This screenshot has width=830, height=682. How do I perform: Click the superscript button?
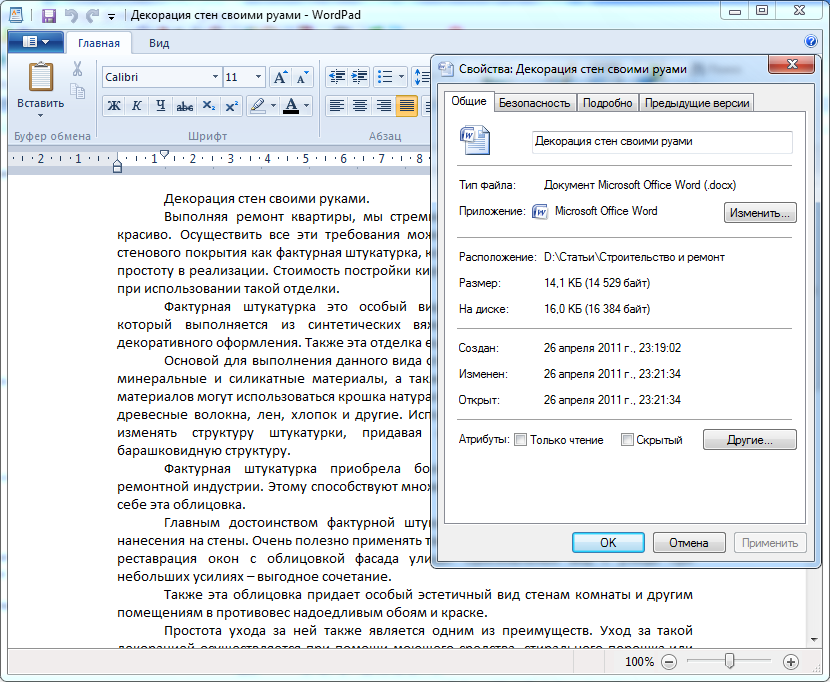coord(232,106)
